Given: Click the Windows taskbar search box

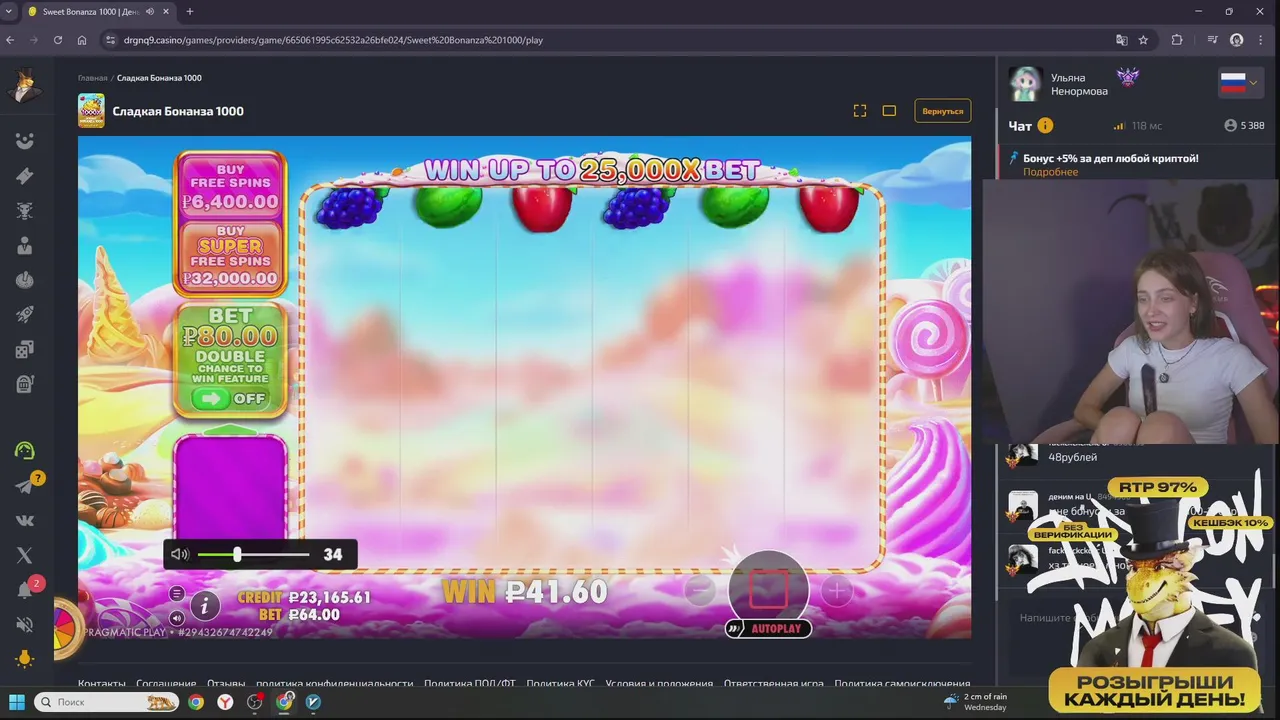Looking at the screenshot, I should (x=106, y=702).
